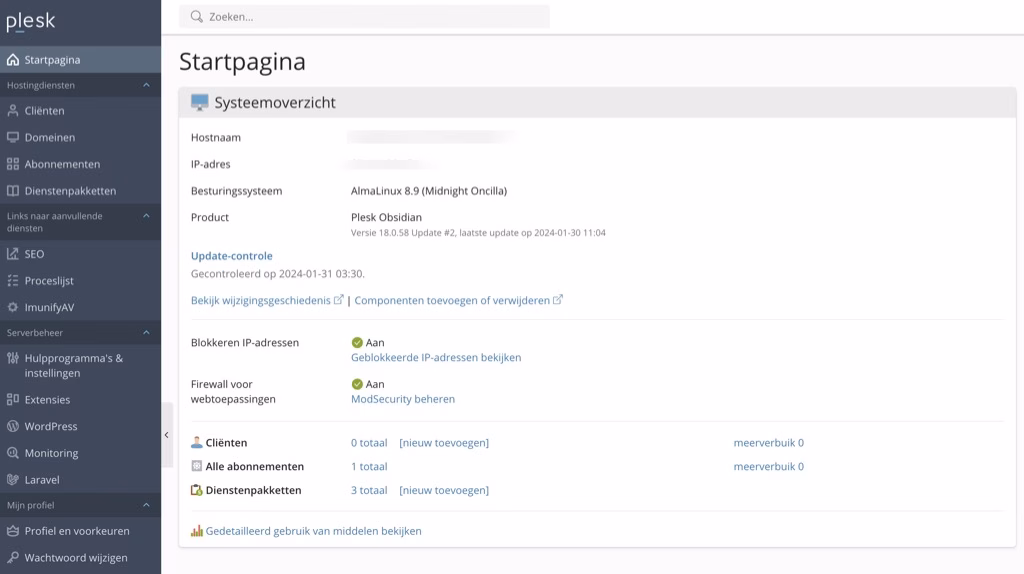Click external link icon after Componenten toevoegen
This screenshot has height=574, width=1024.
tap(558, 300)
